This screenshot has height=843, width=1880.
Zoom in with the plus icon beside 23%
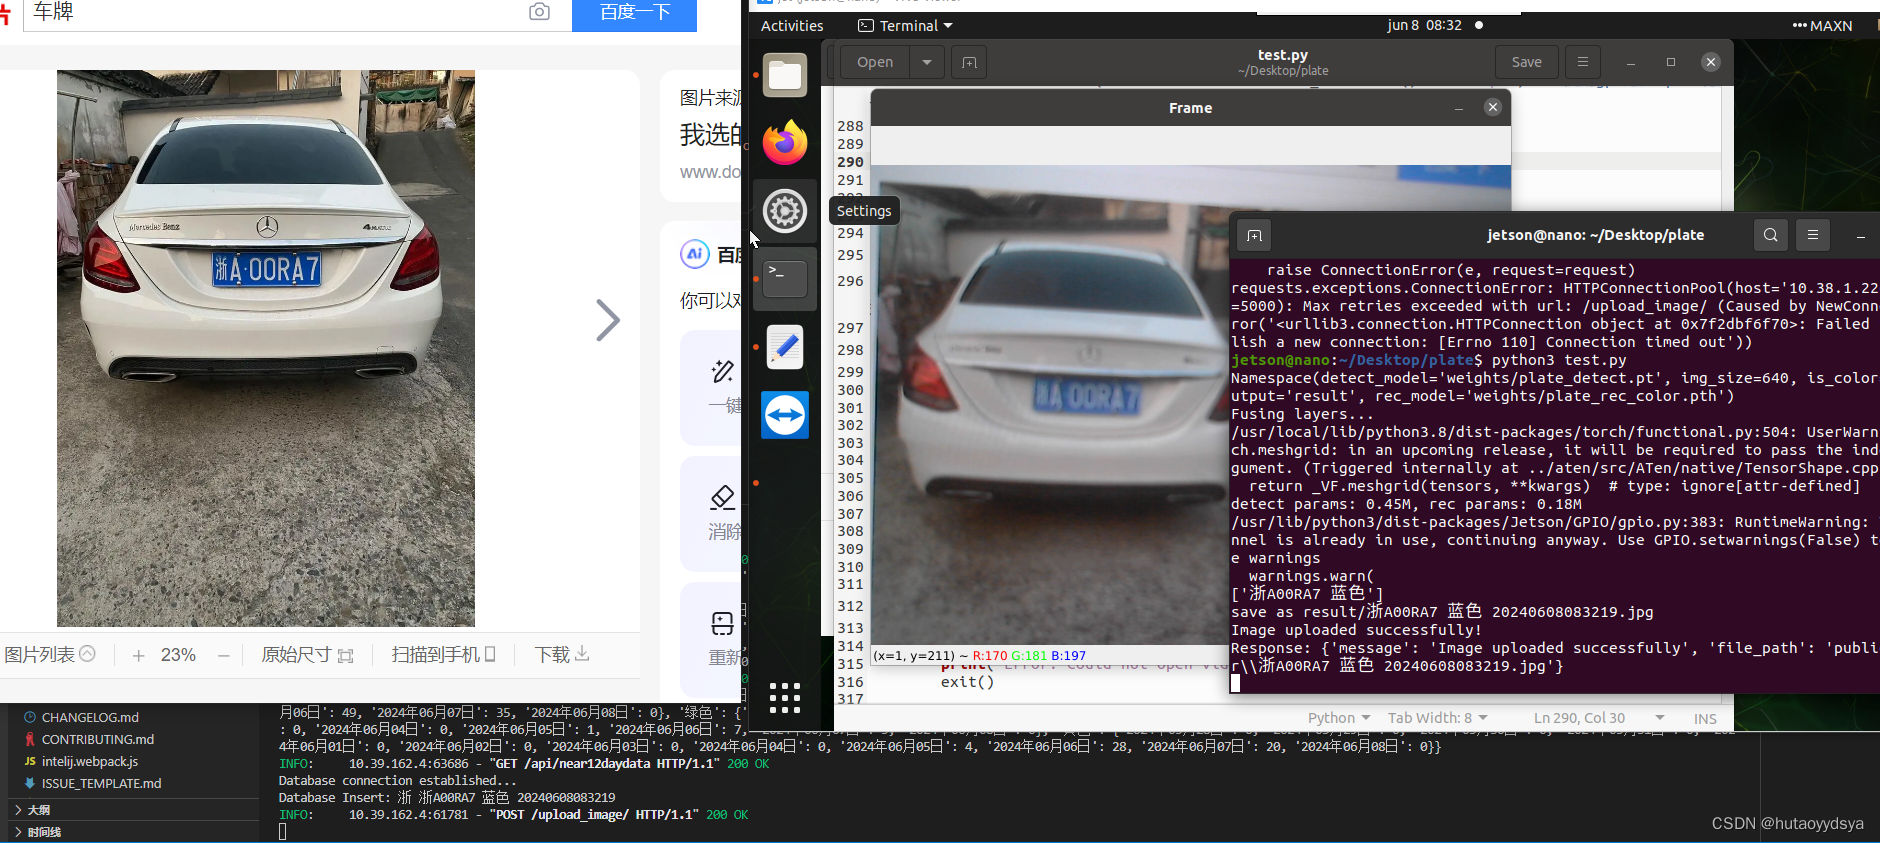138,655
